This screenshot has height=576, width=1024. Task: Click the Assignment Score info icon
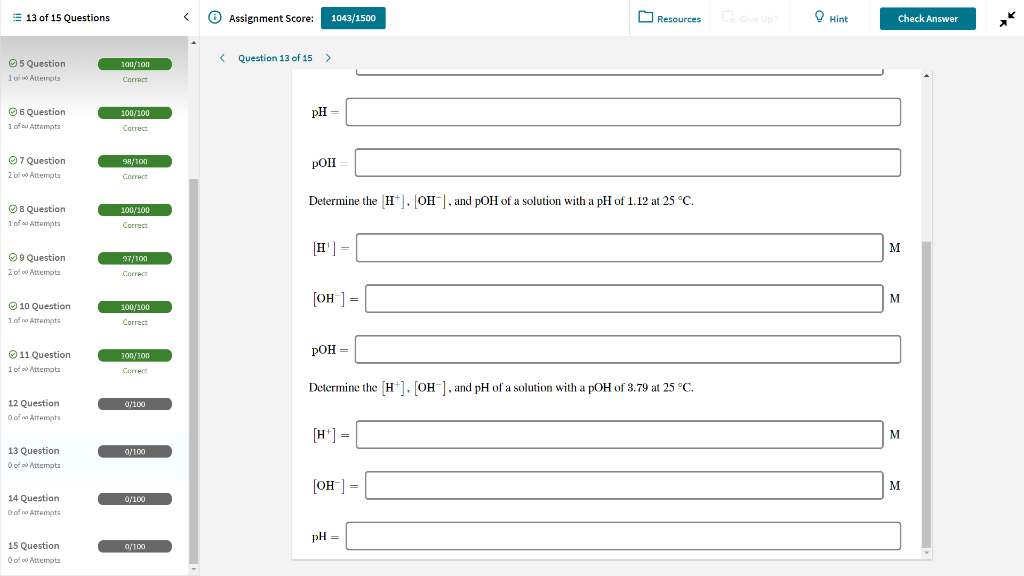tap(215, 17)
